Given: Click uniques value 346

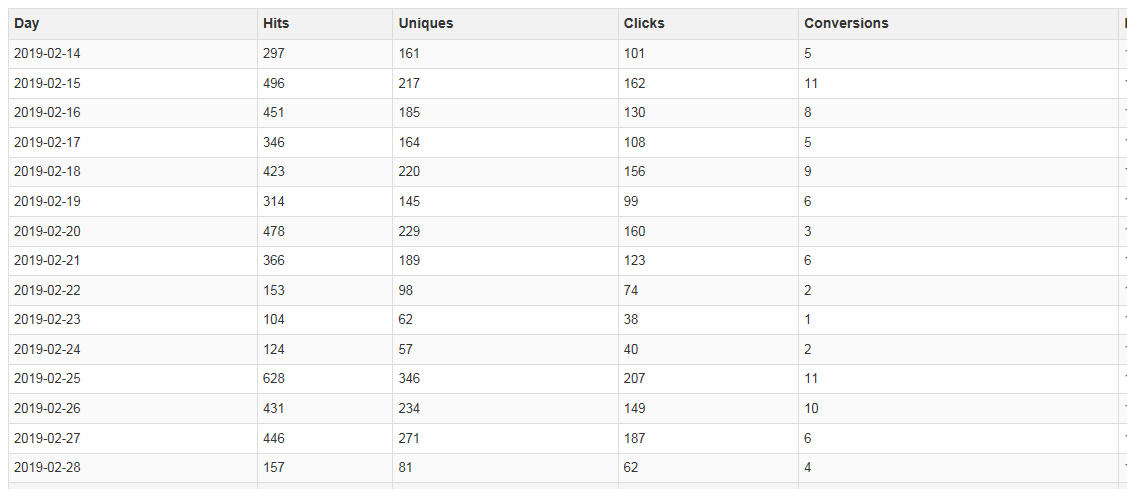Looking at the screenshot, I should (409, 379).
